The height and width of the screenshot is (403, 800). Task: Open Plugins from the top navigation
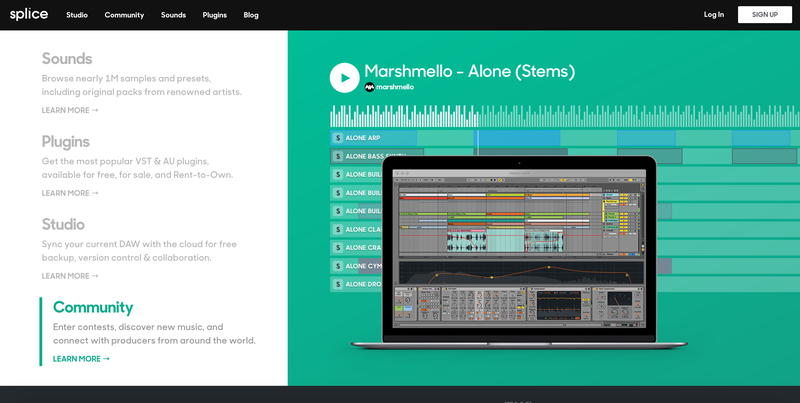214,15
